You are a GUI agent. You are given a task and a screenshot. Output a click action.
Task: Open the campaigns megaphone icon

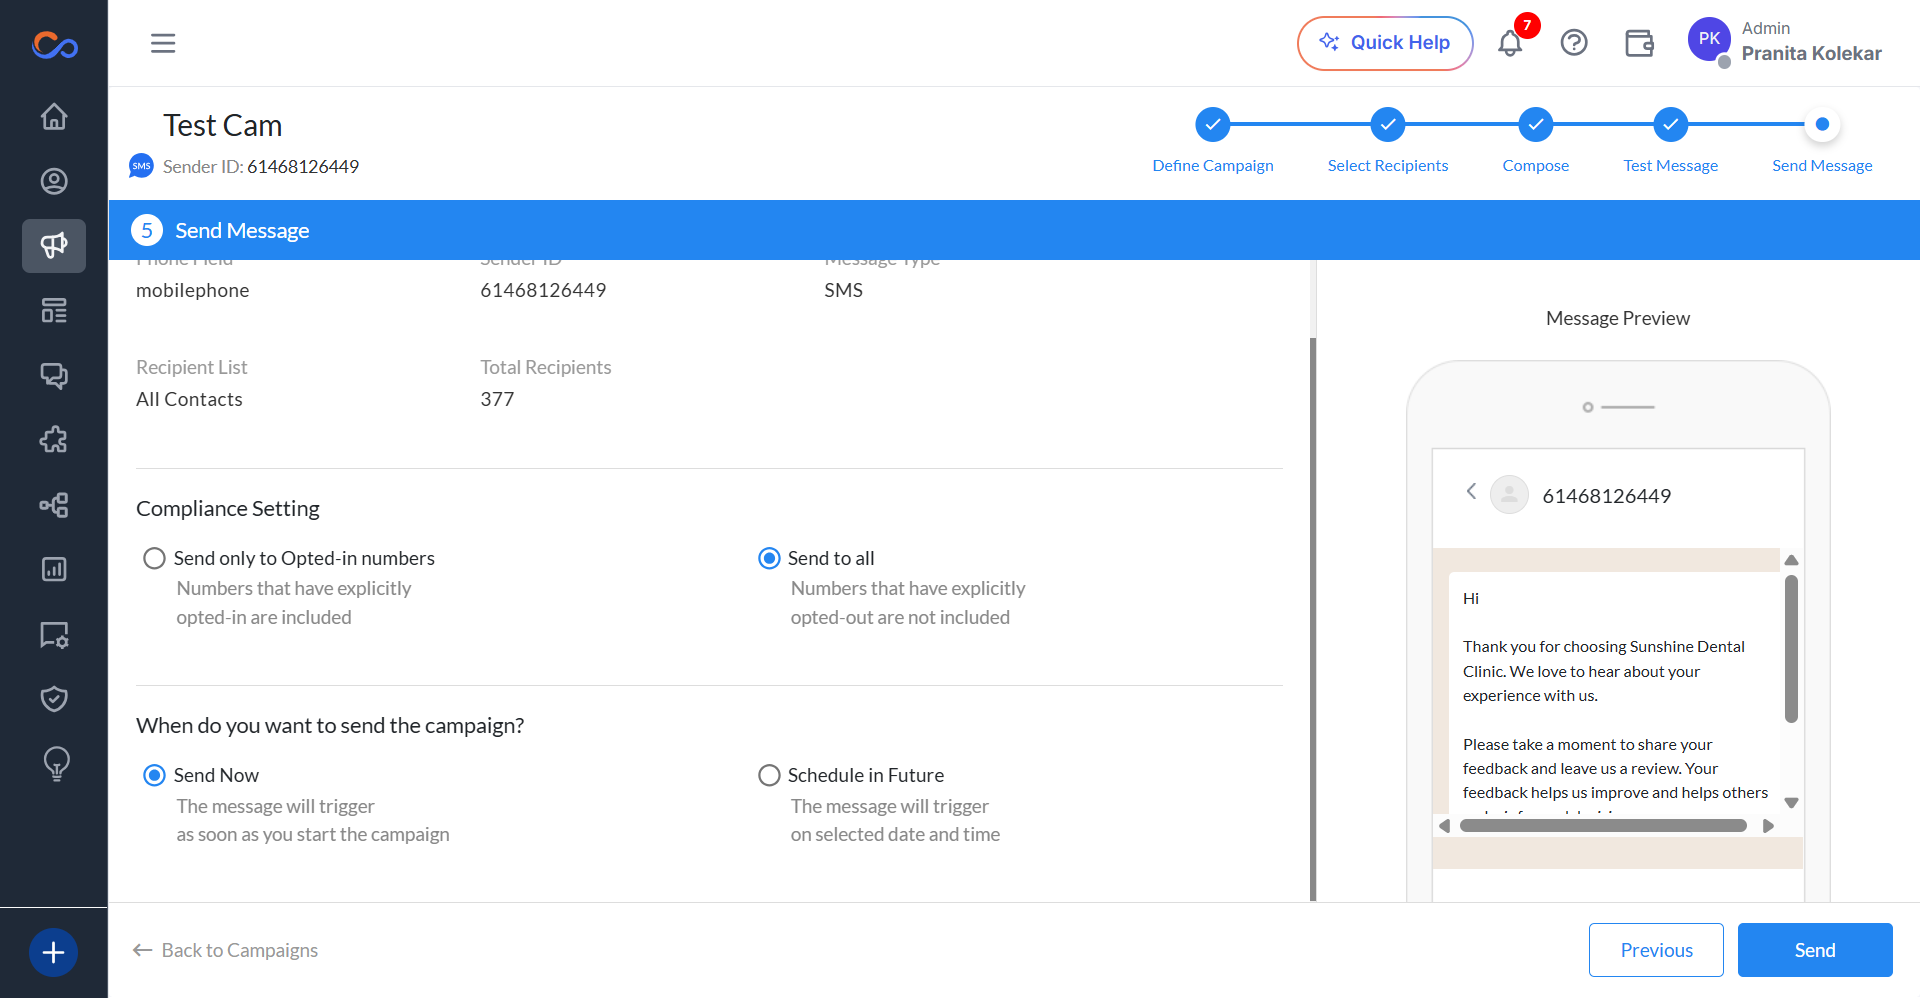54,246
